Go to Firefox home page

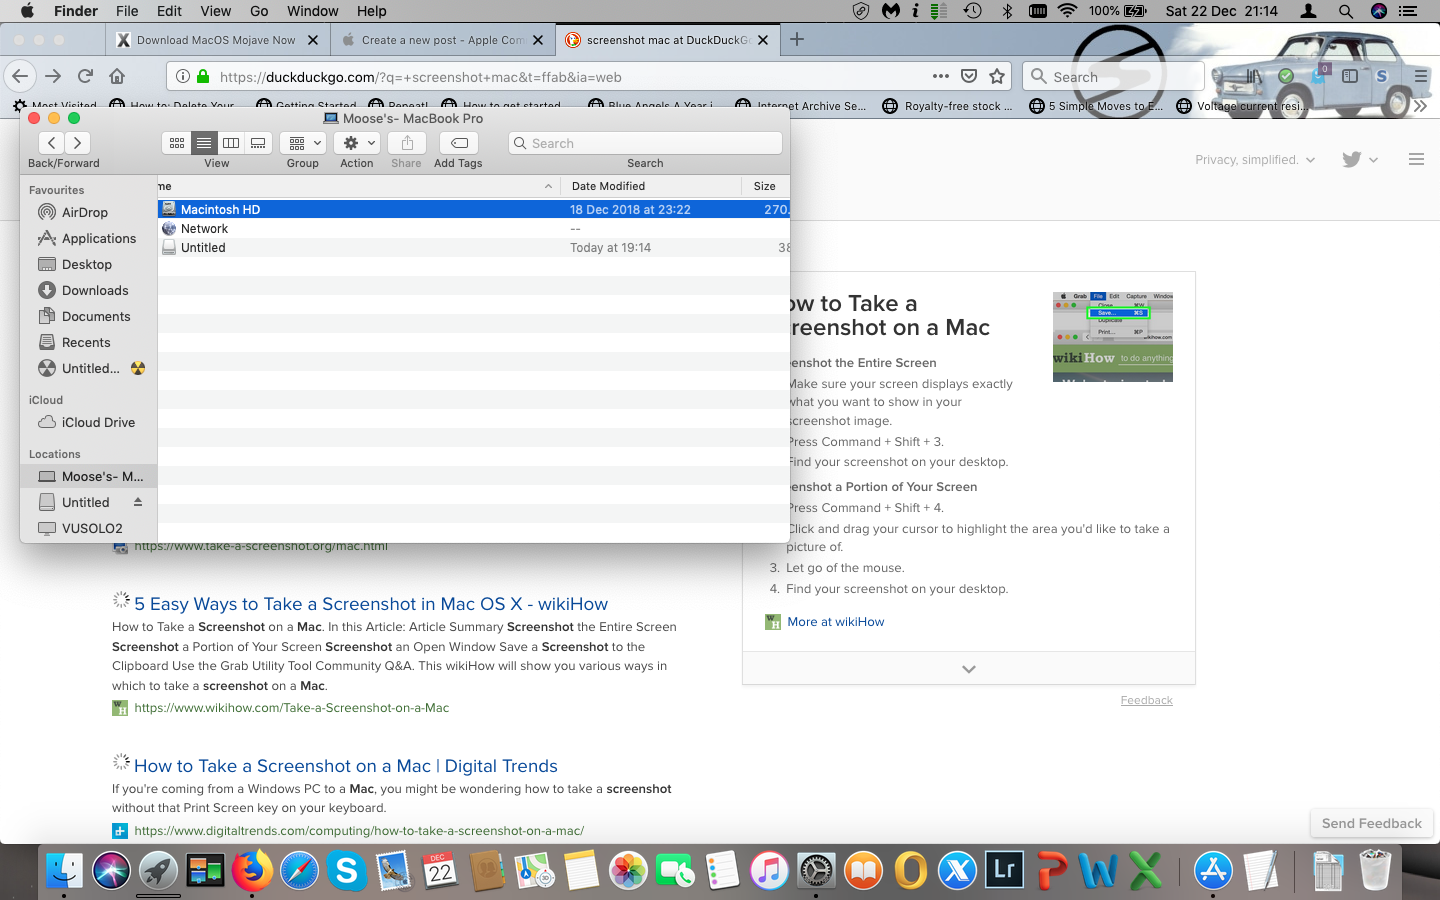[x=117, y=76]
